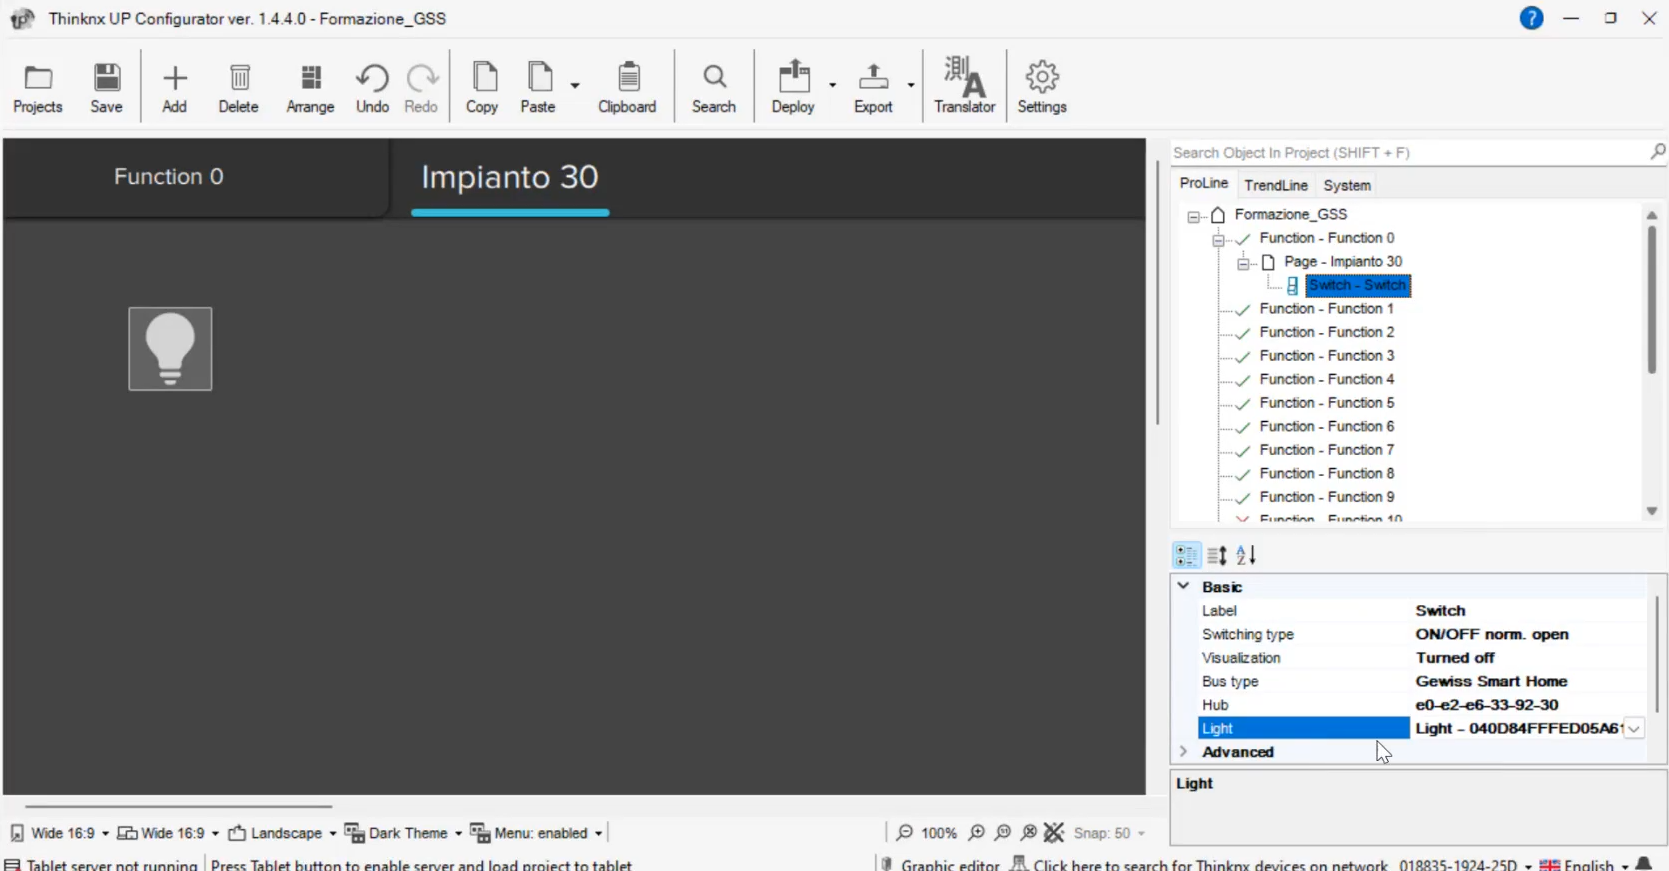
Task: Open the Deploy dropdown arrow
Action: 832,86
